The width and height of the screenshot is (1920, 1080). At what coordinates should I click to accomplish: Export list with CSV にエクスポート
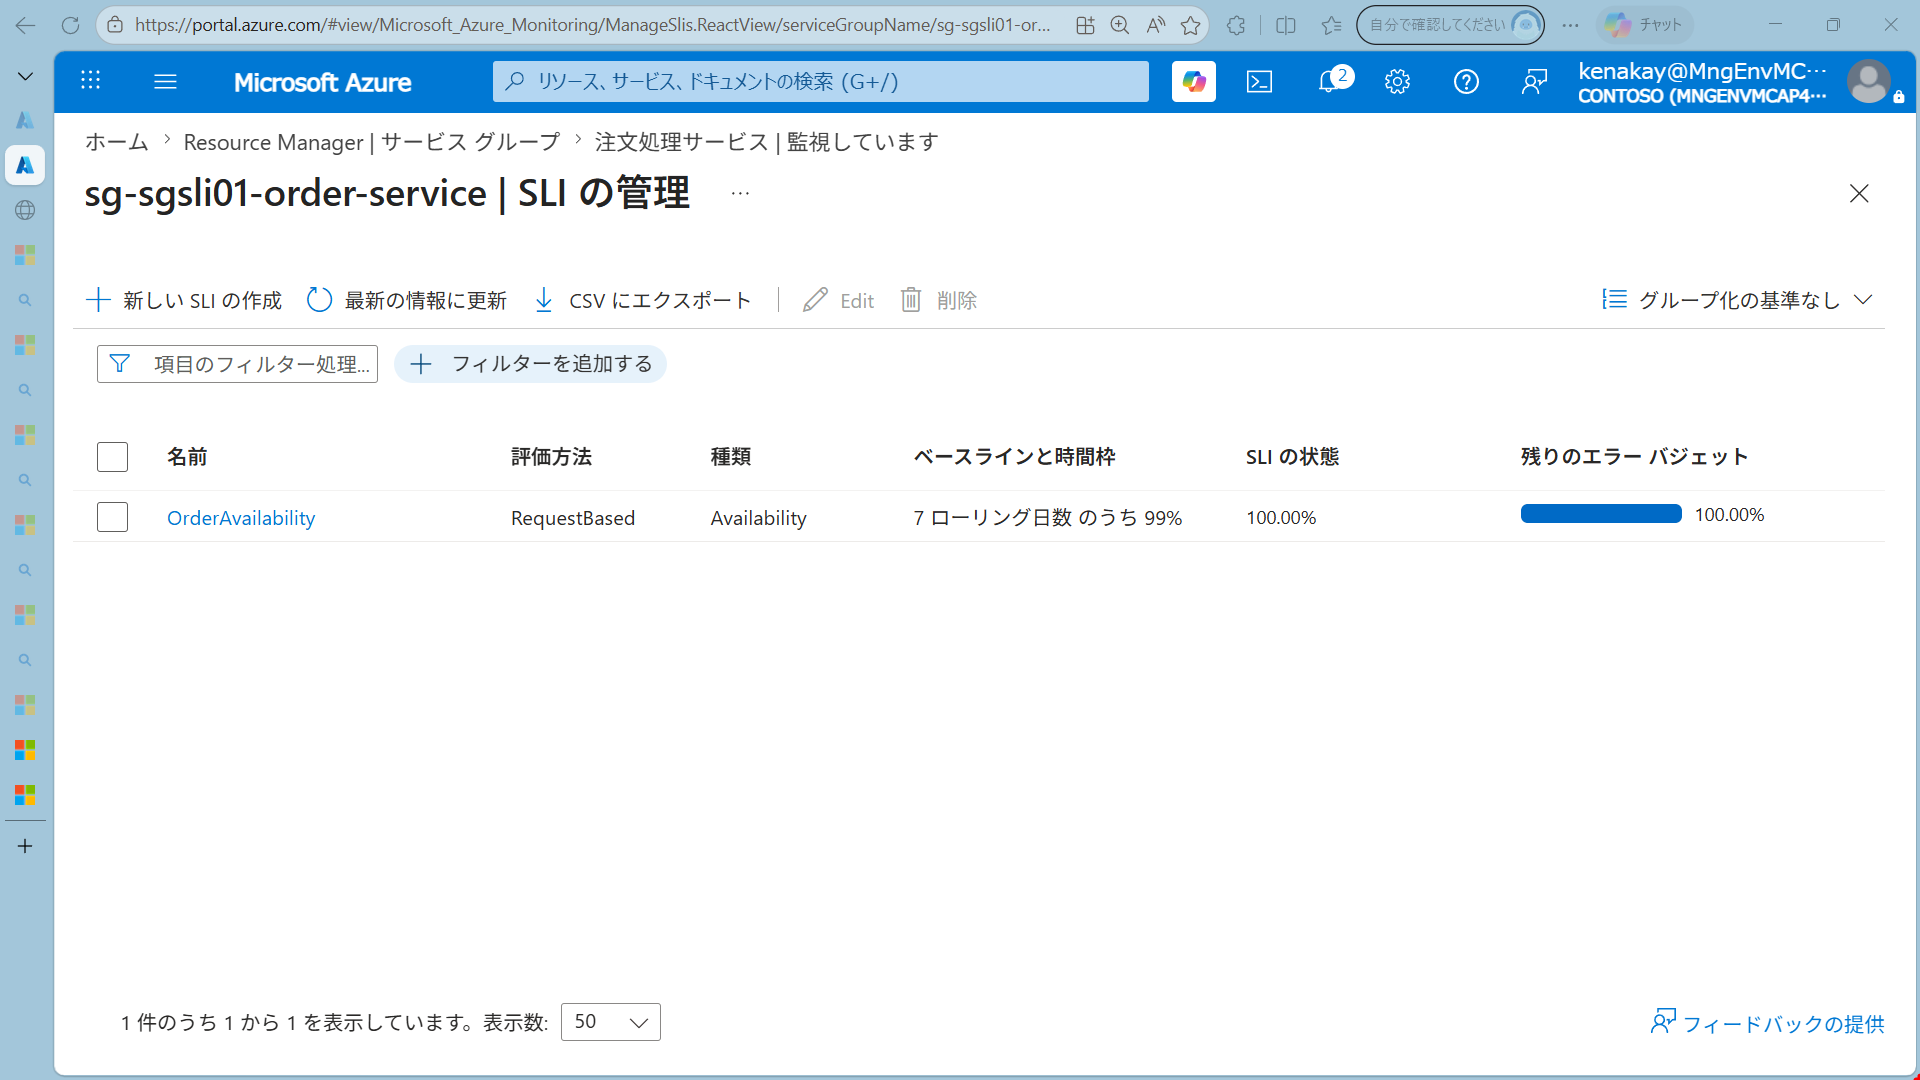(x=642, y=300)
